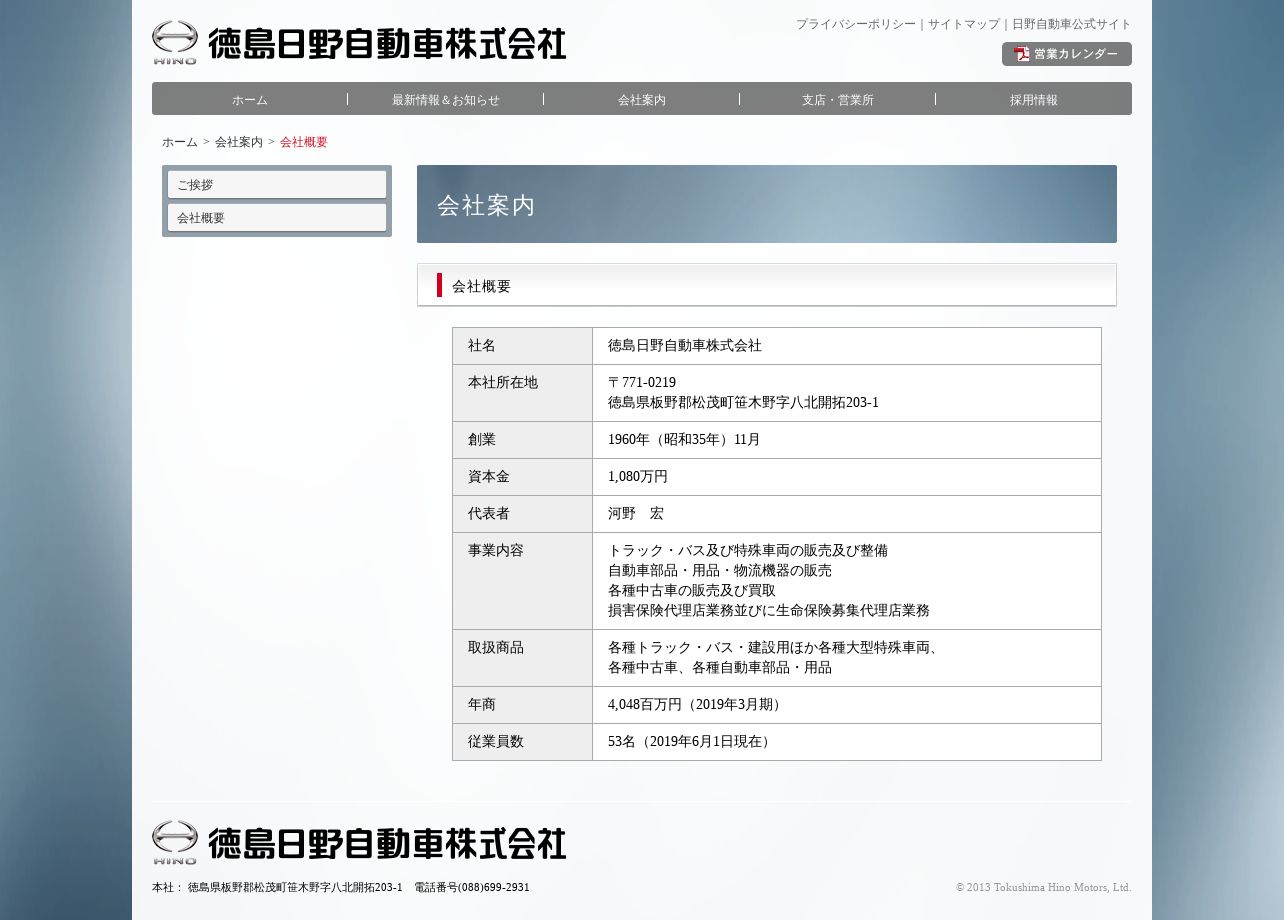This screenshot has width=1284, height=920.
Task: Go to ホーム in the navigation bar
Action: tap(250, 99)
